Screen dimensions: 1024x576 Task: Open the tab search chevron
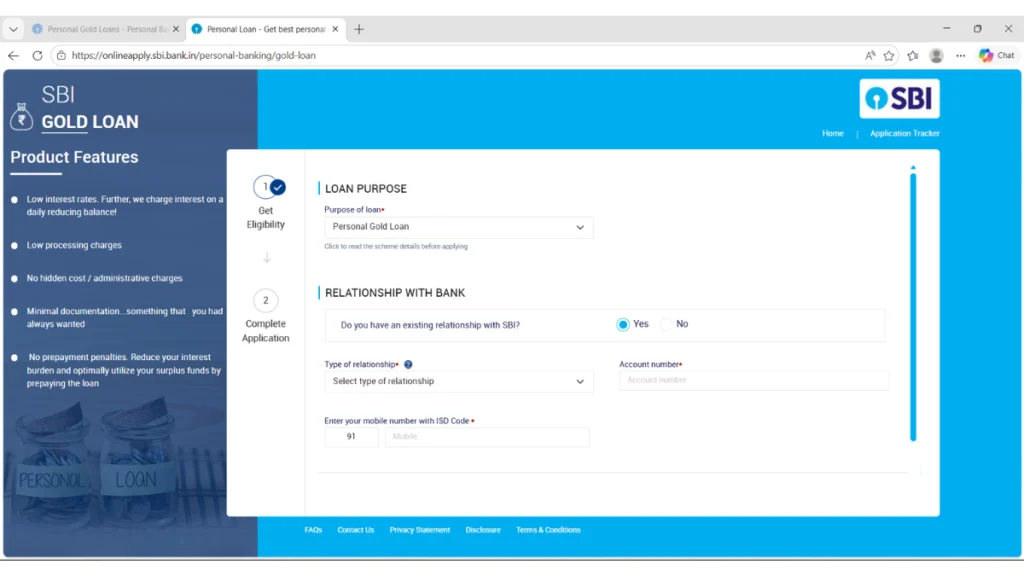(x=13, y=29)
